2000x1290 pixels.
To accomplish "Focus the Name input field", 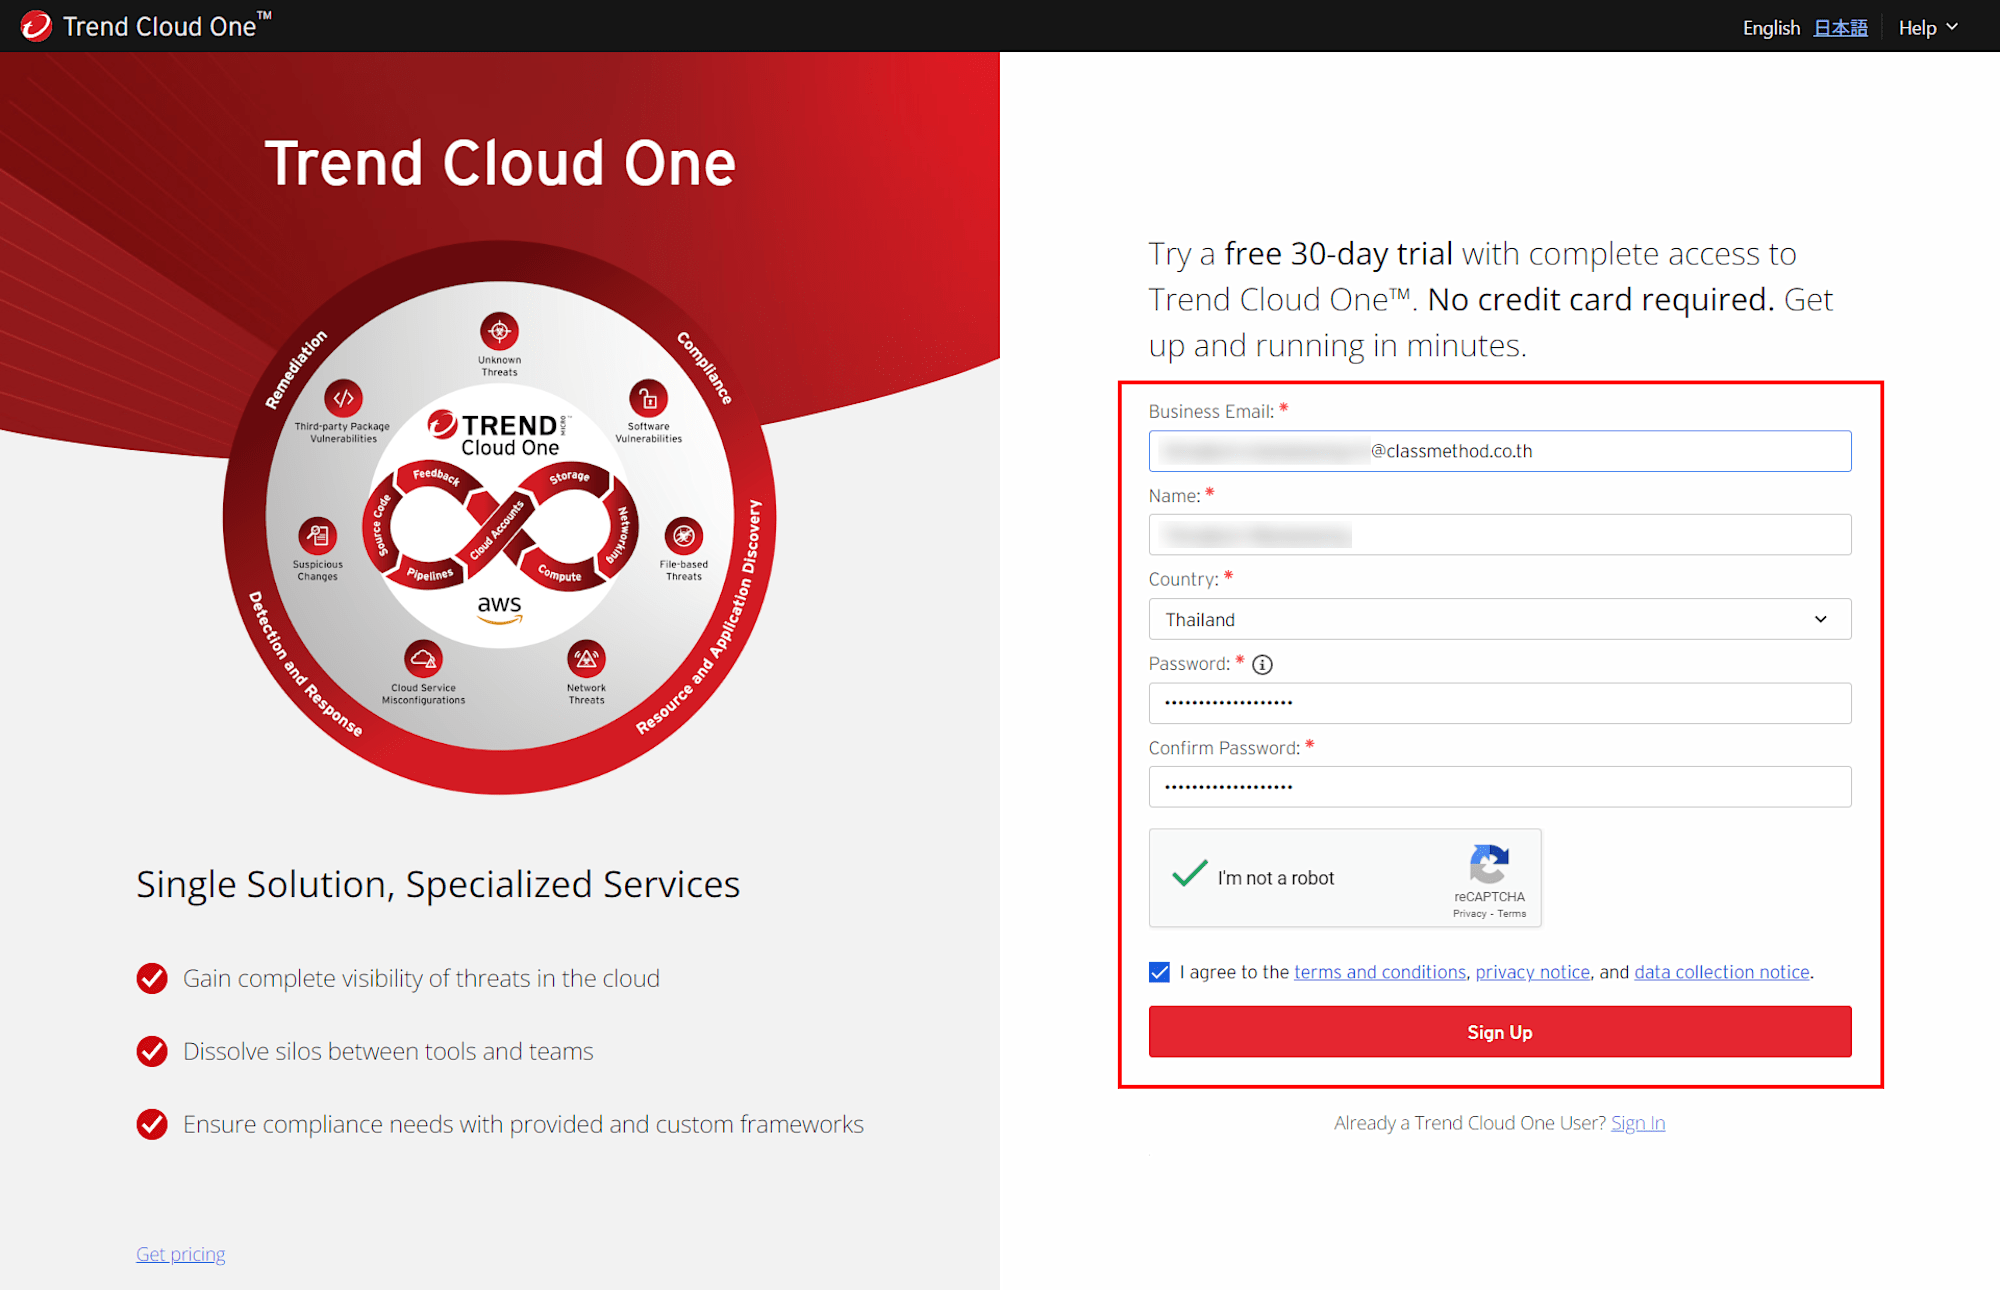I will click(x=1500, y=535).
